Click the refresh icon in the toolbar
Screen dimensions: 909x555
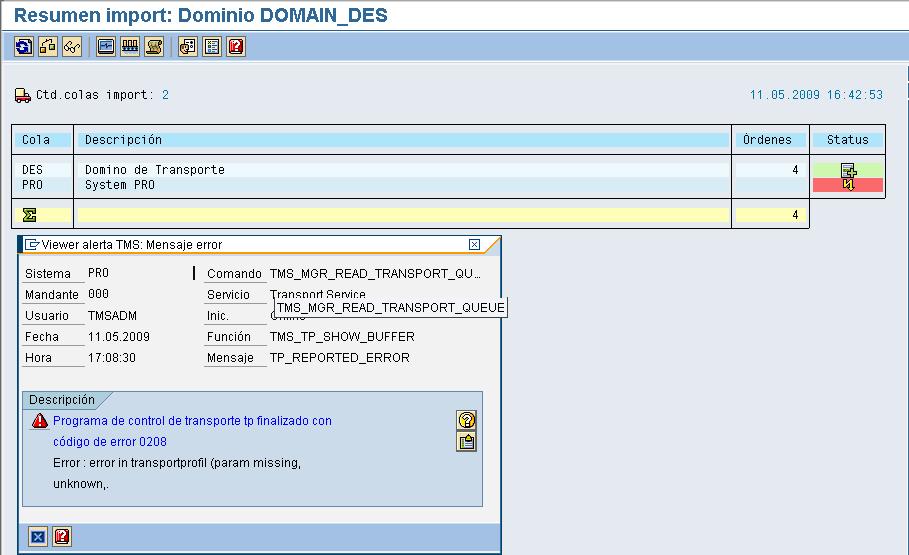coord(24,46)
